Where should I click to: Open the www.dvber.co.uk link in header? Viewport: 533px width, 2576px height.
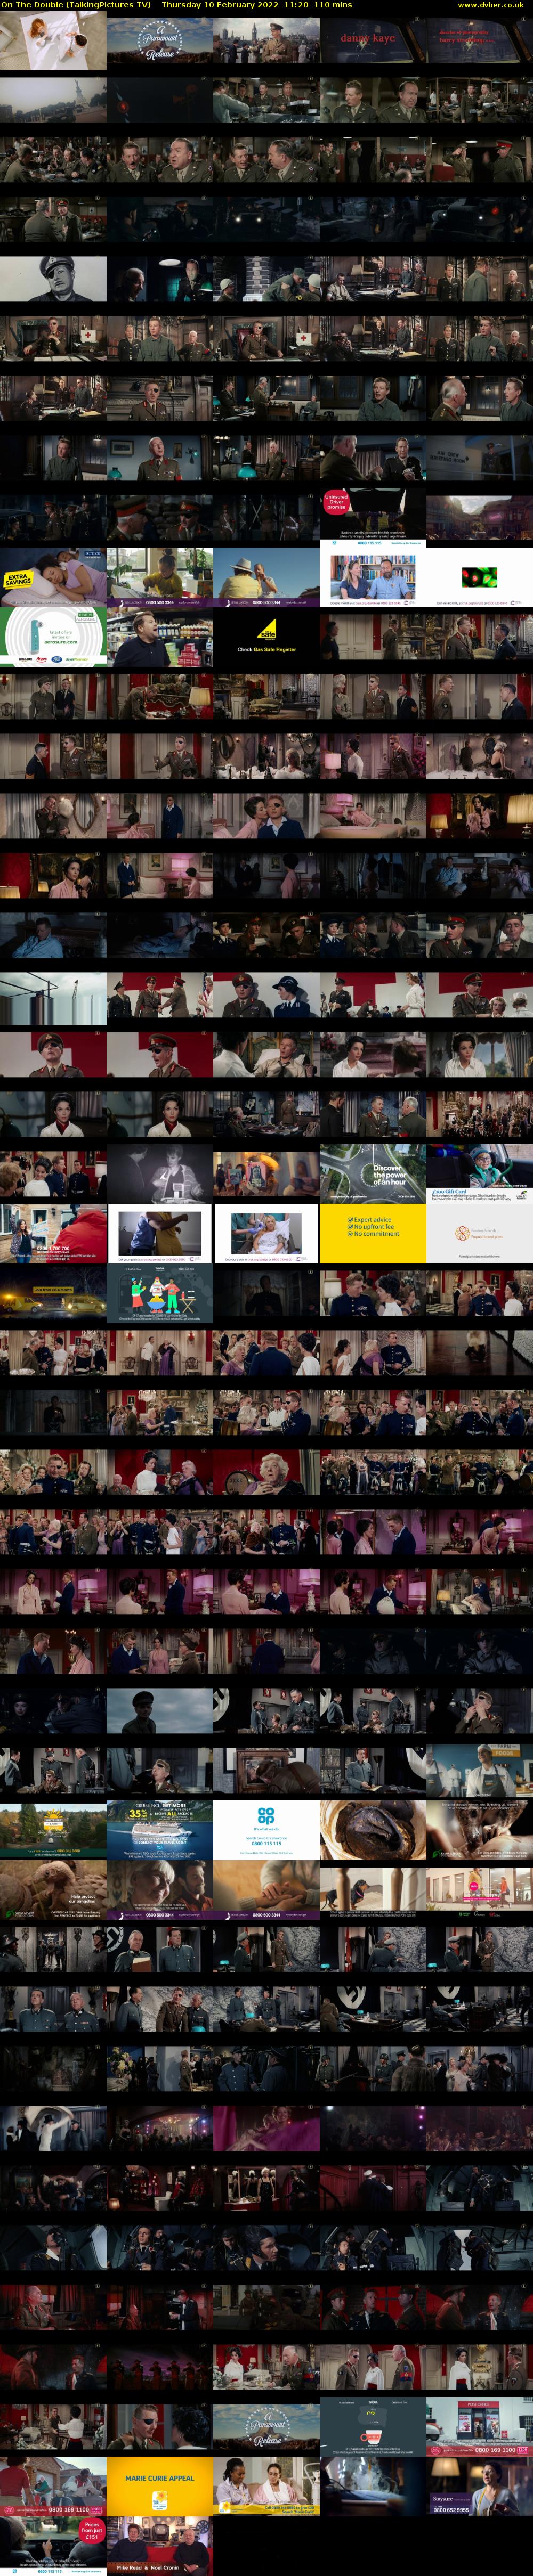[490, 5]
